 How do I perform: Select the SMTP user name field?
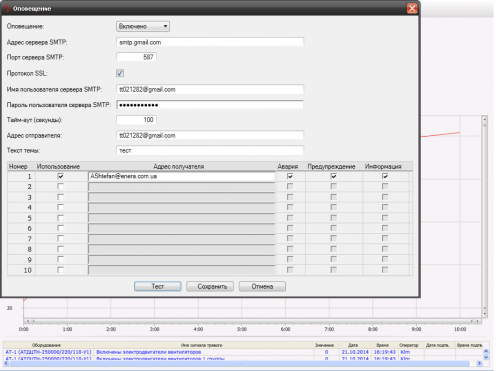pos(210,89)
